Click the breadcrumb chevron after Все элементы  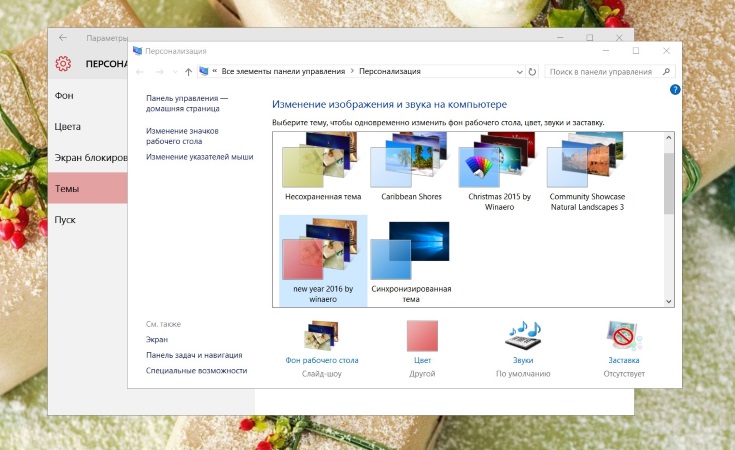[x=352, y=71]
